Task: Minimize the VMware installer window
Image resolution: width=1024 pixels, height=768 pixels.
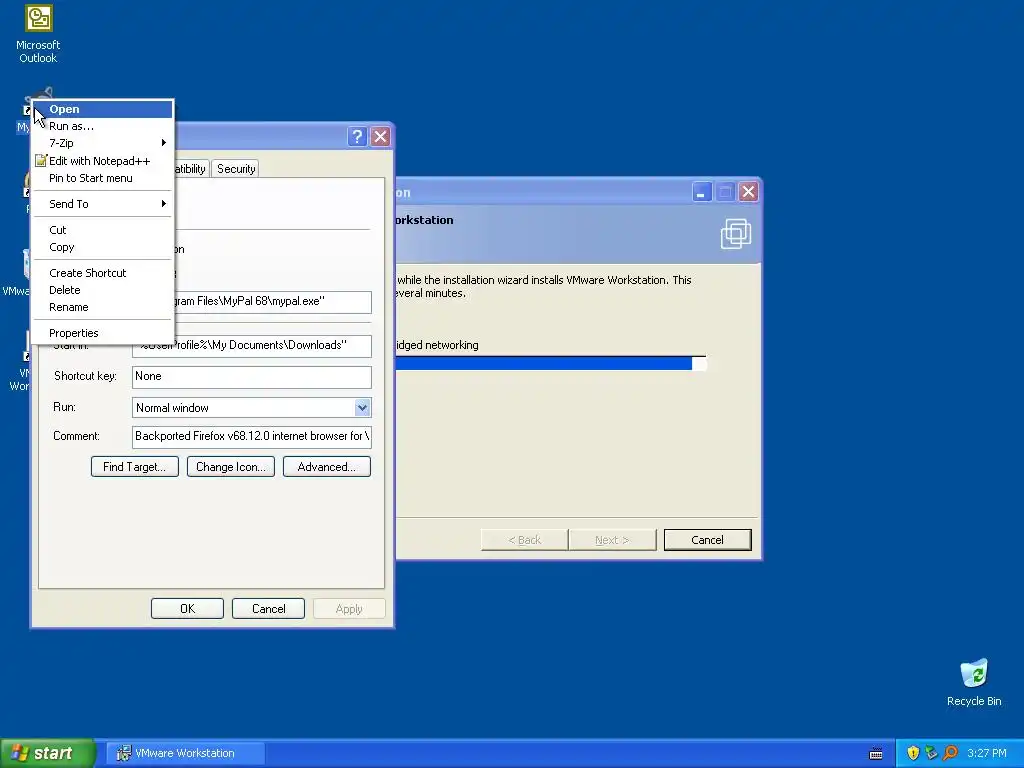Action: [702, 192]
